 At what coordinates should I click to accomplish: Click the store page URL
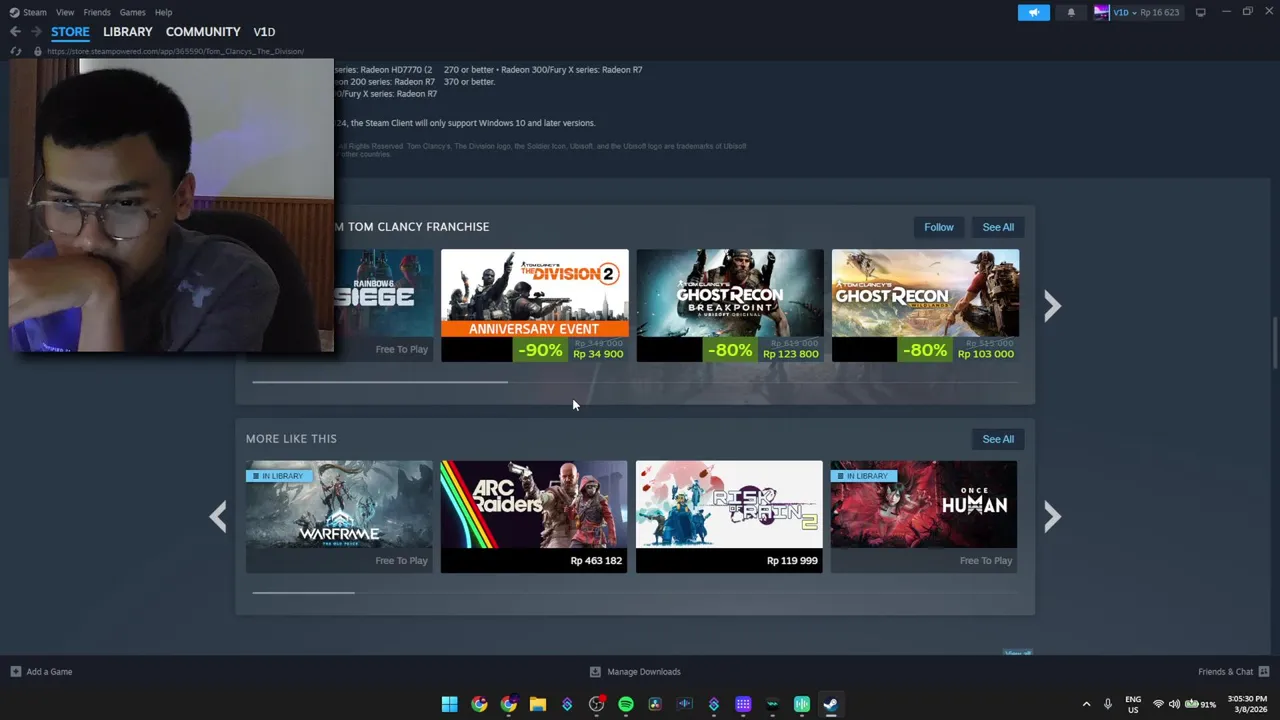(x=175, y=51)
